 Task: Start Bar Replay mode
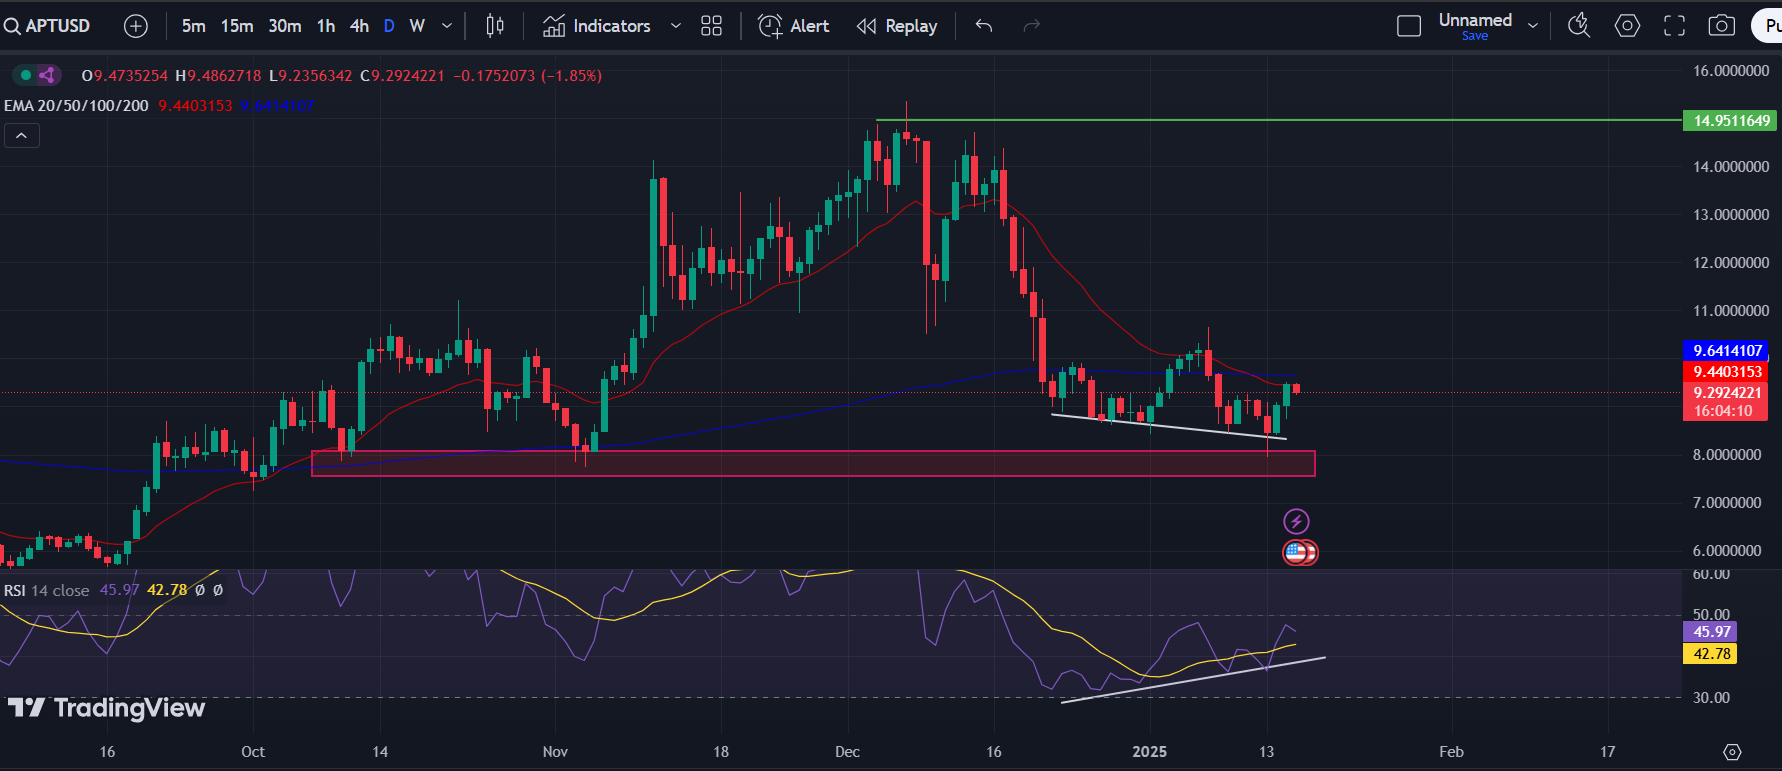[x=897, y=26]
